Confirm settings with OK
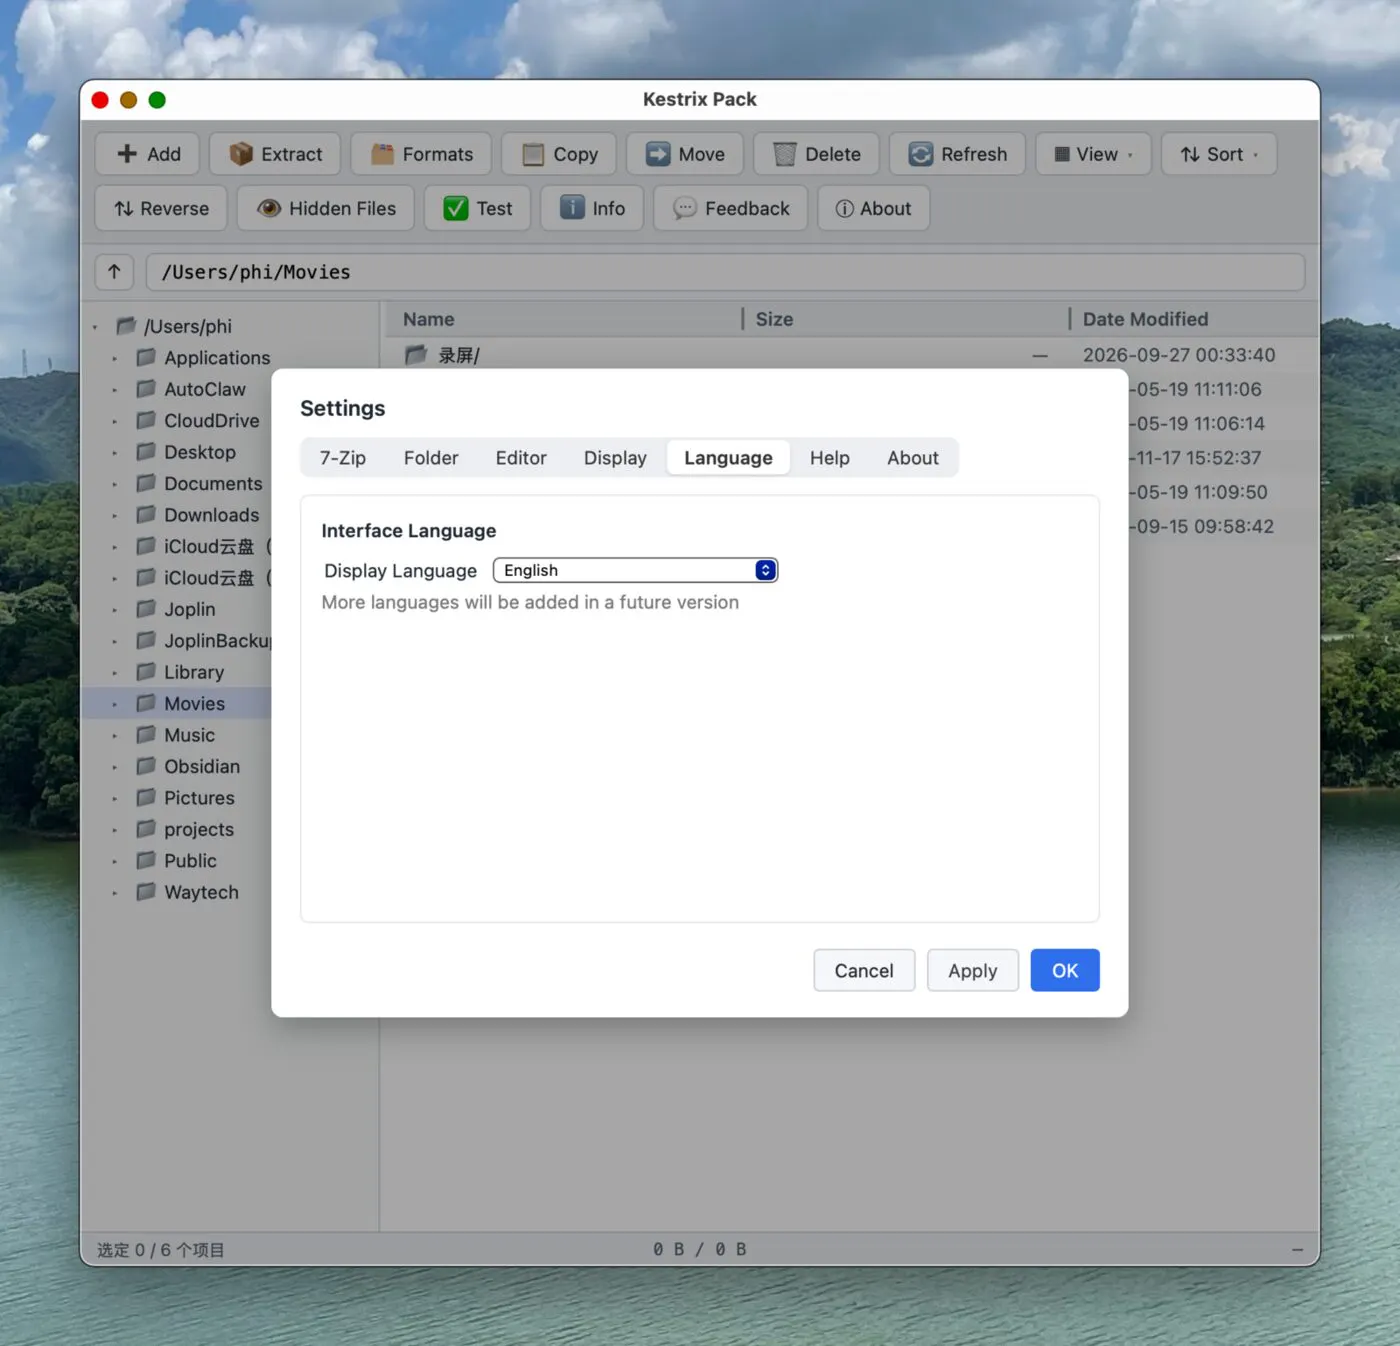 [x=1065, y=971]
